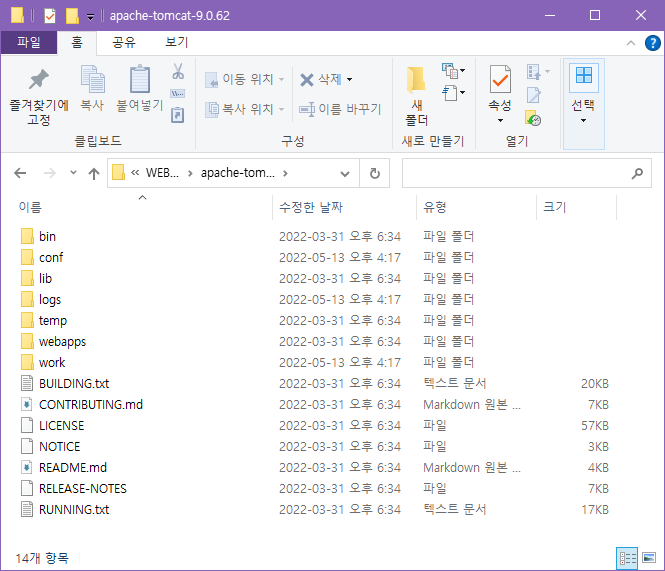This screenshot has height=571, width=665.
Task: Click the folder icon in the address bar
Action: point(118,173)
